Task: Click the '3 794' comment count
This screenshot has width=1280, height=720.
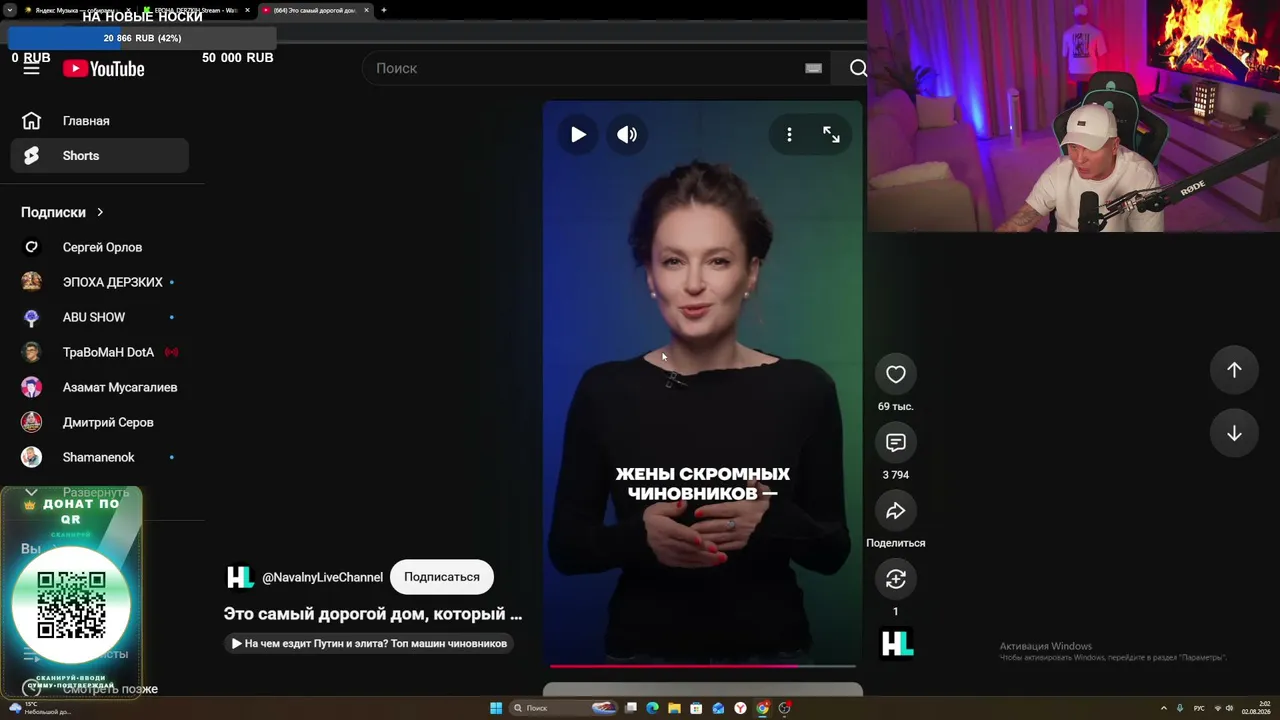Action: [x=896, y=475]
